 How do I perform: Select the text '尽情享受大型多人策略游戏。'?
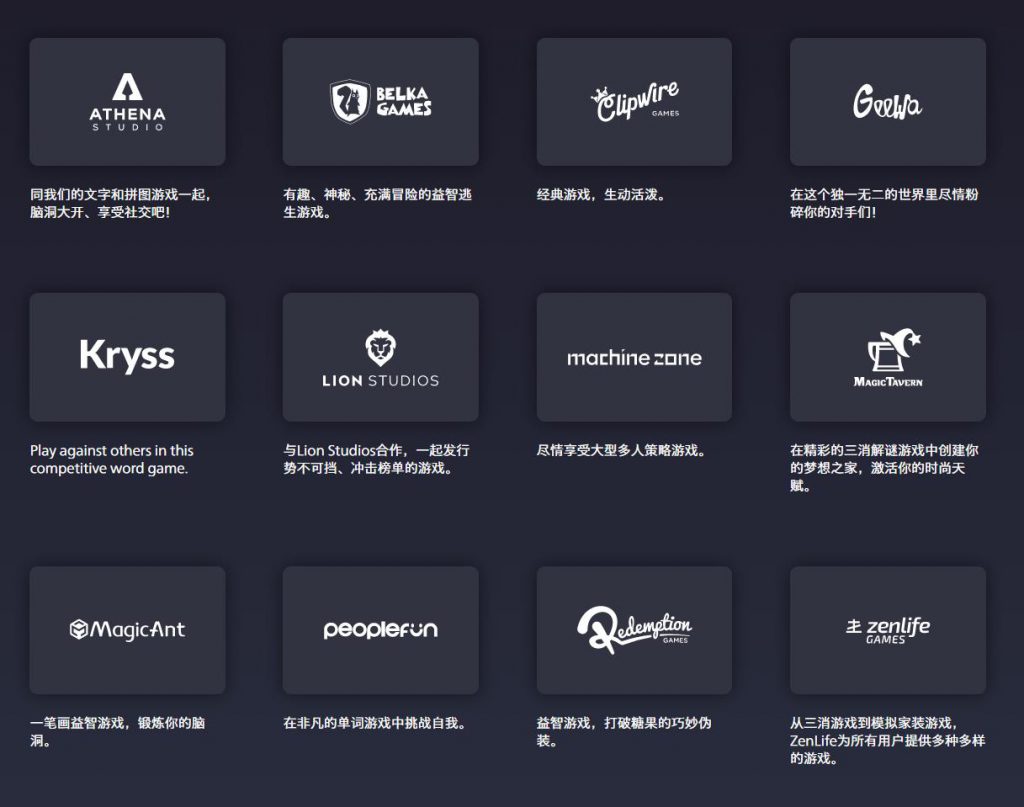pyautogui.click(x=621, y=451)
